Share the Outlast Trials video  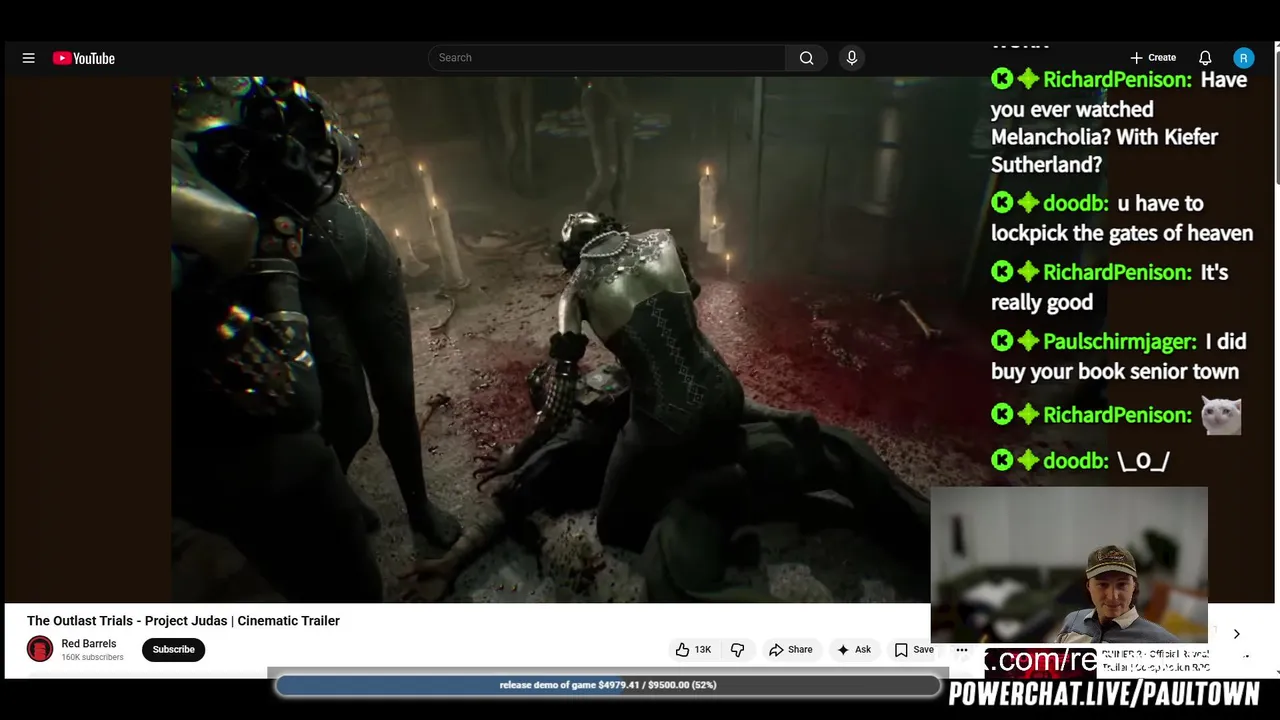pyautogui.click(x=790, y=650)
